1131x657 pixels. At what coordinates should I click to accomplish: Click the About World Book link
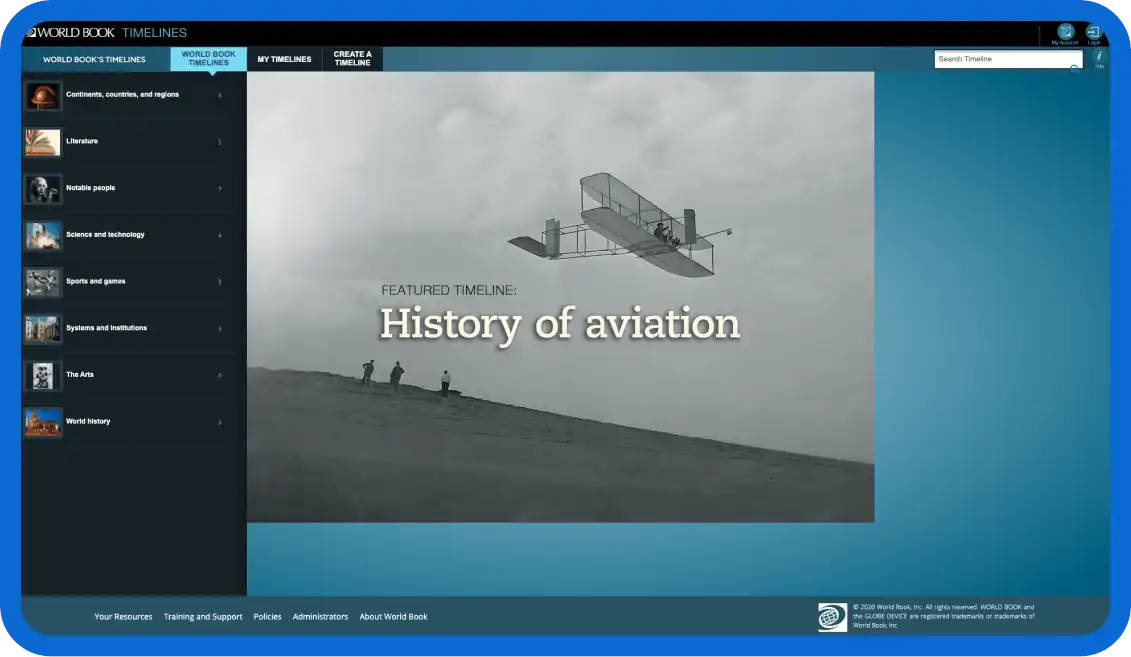pos(393,617)
